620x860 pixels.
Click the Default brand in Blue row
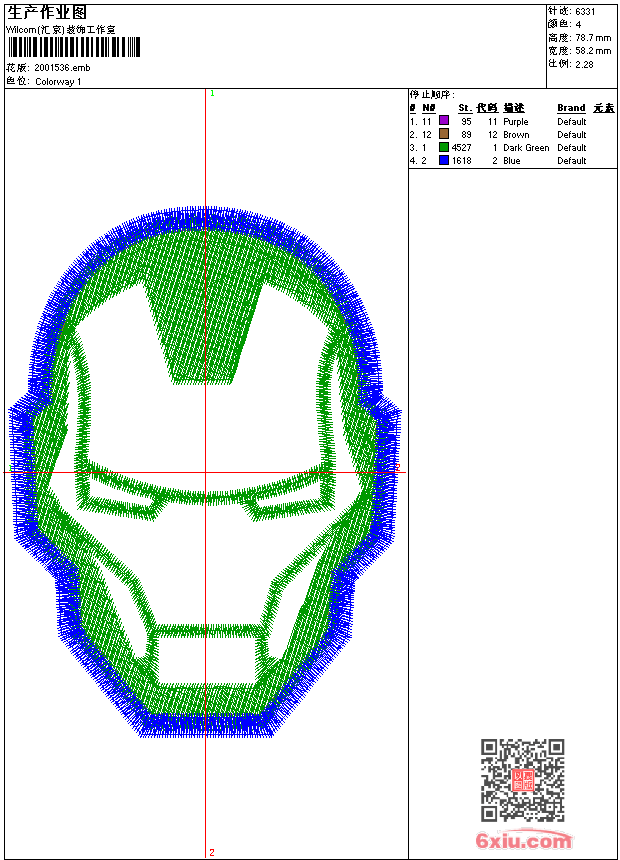point(571,161)
